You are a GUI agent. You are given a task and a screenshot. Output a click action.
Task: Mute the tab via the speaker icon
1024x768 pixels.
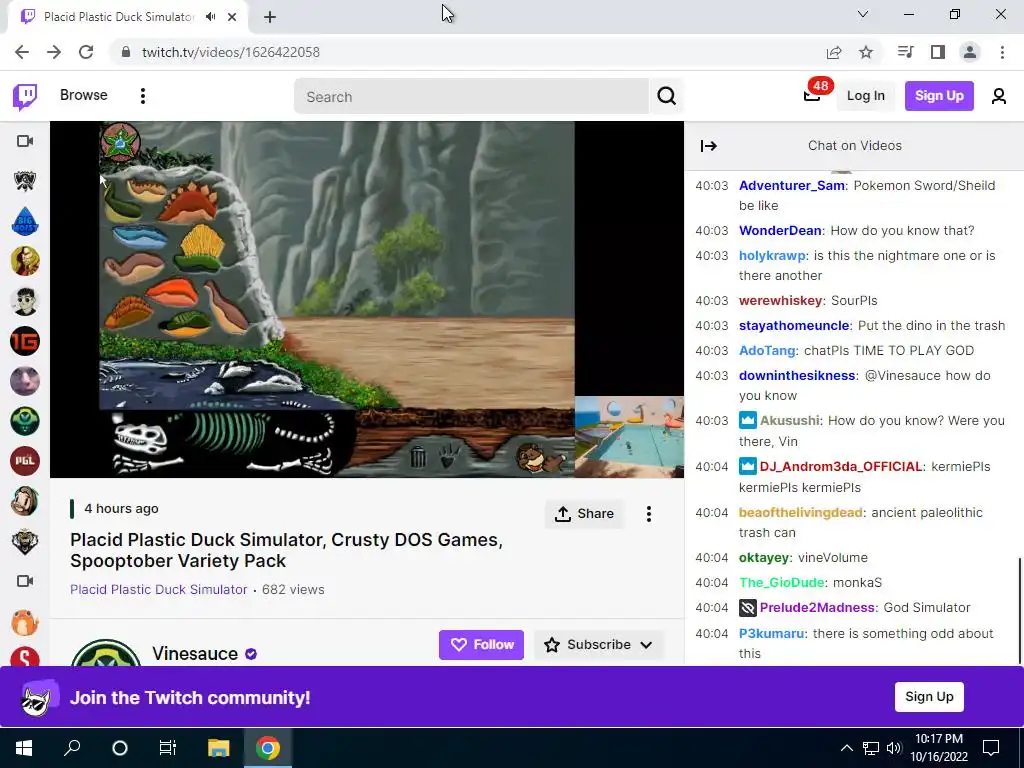coord(210,17)
